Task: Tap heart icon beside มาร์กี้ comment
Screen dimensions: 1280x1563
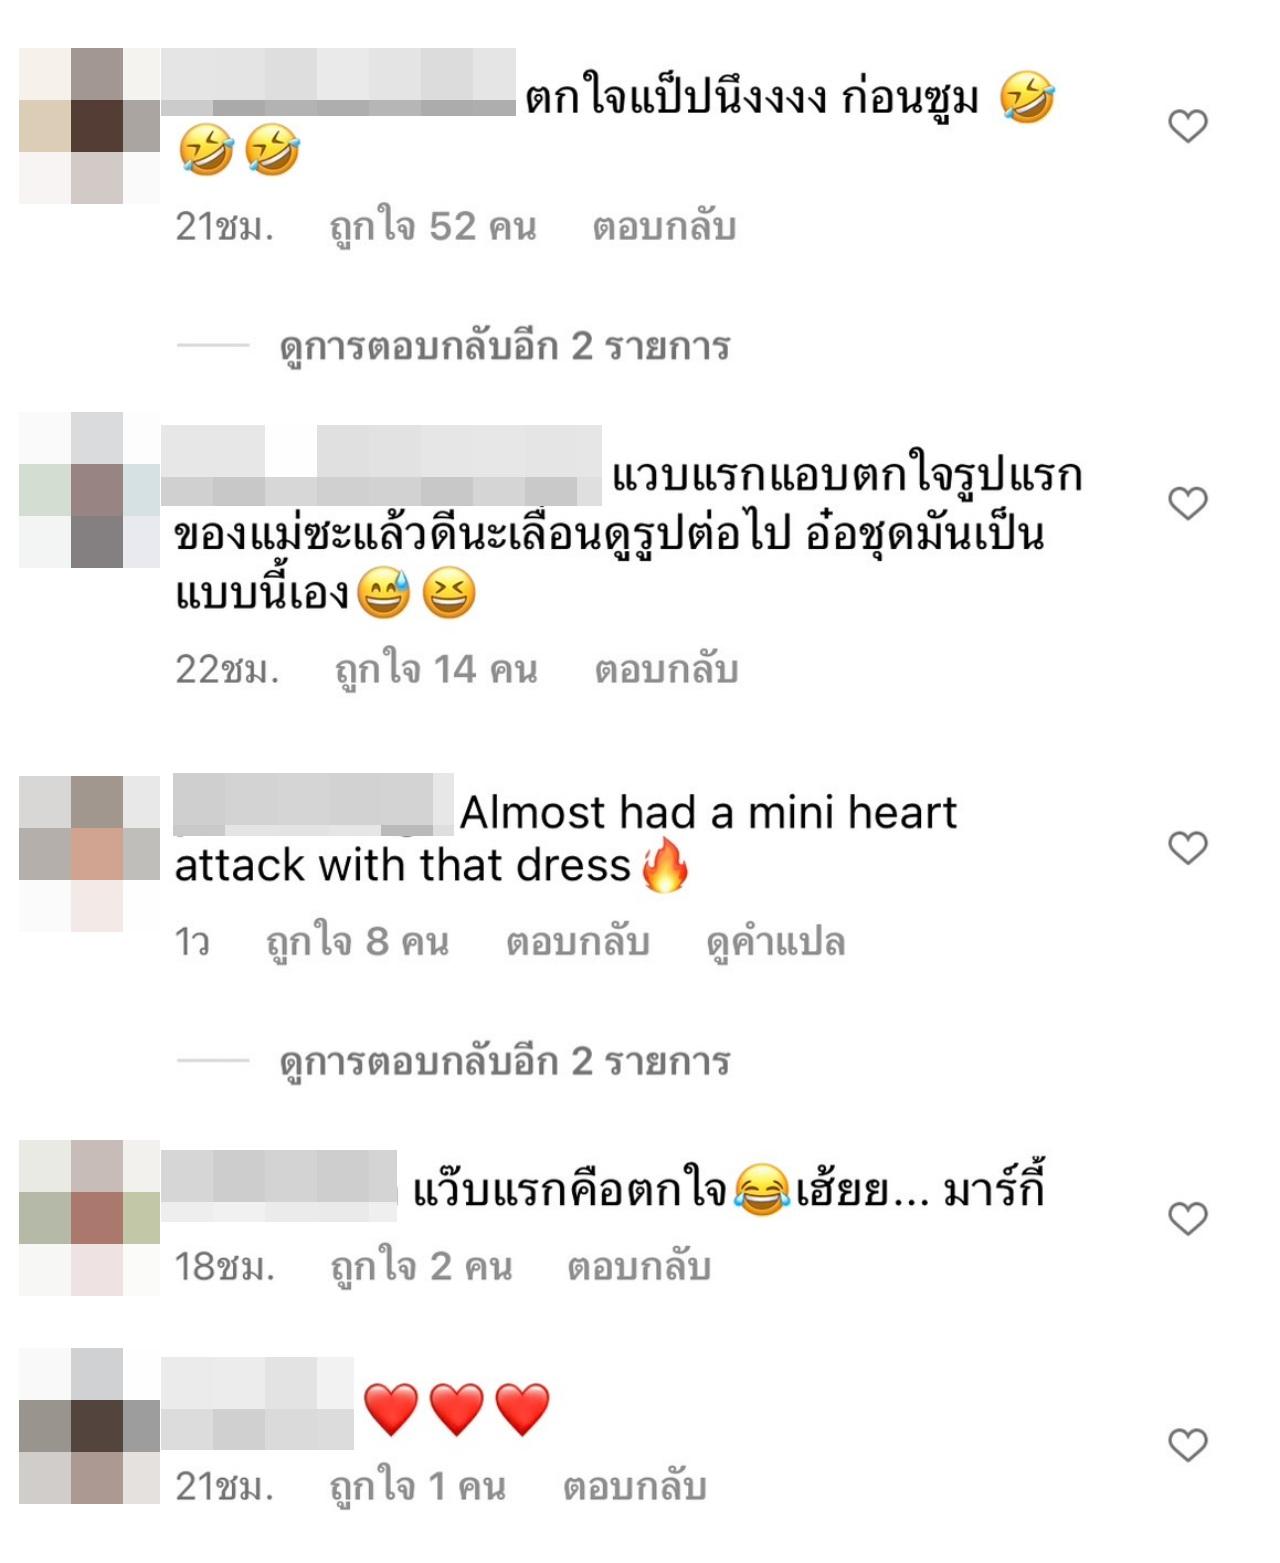Action: click(x=1188, y=1218)
